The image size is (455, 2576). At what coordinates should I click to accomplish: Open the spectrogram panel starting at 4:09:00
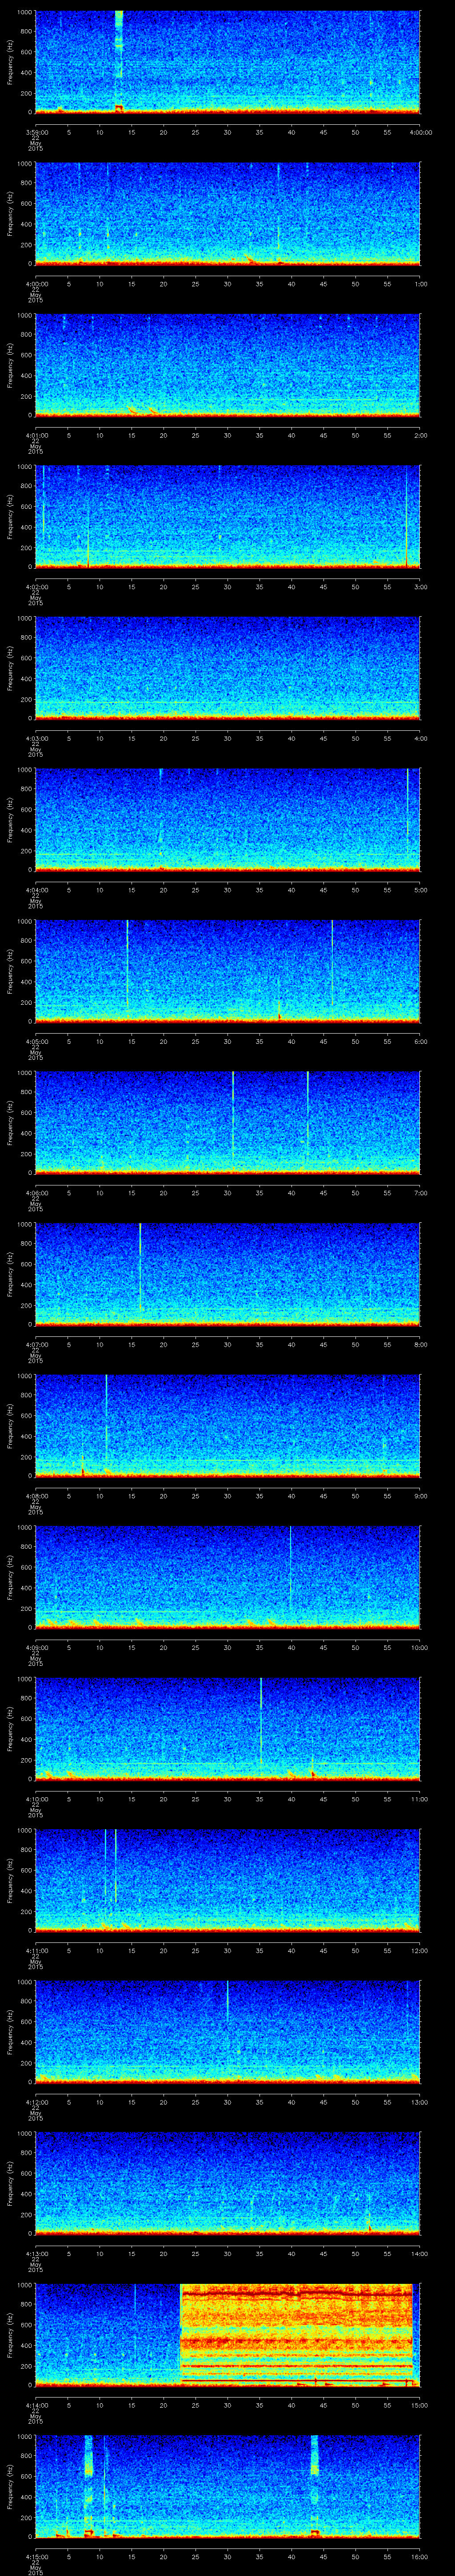click(x=227, y=1577)
